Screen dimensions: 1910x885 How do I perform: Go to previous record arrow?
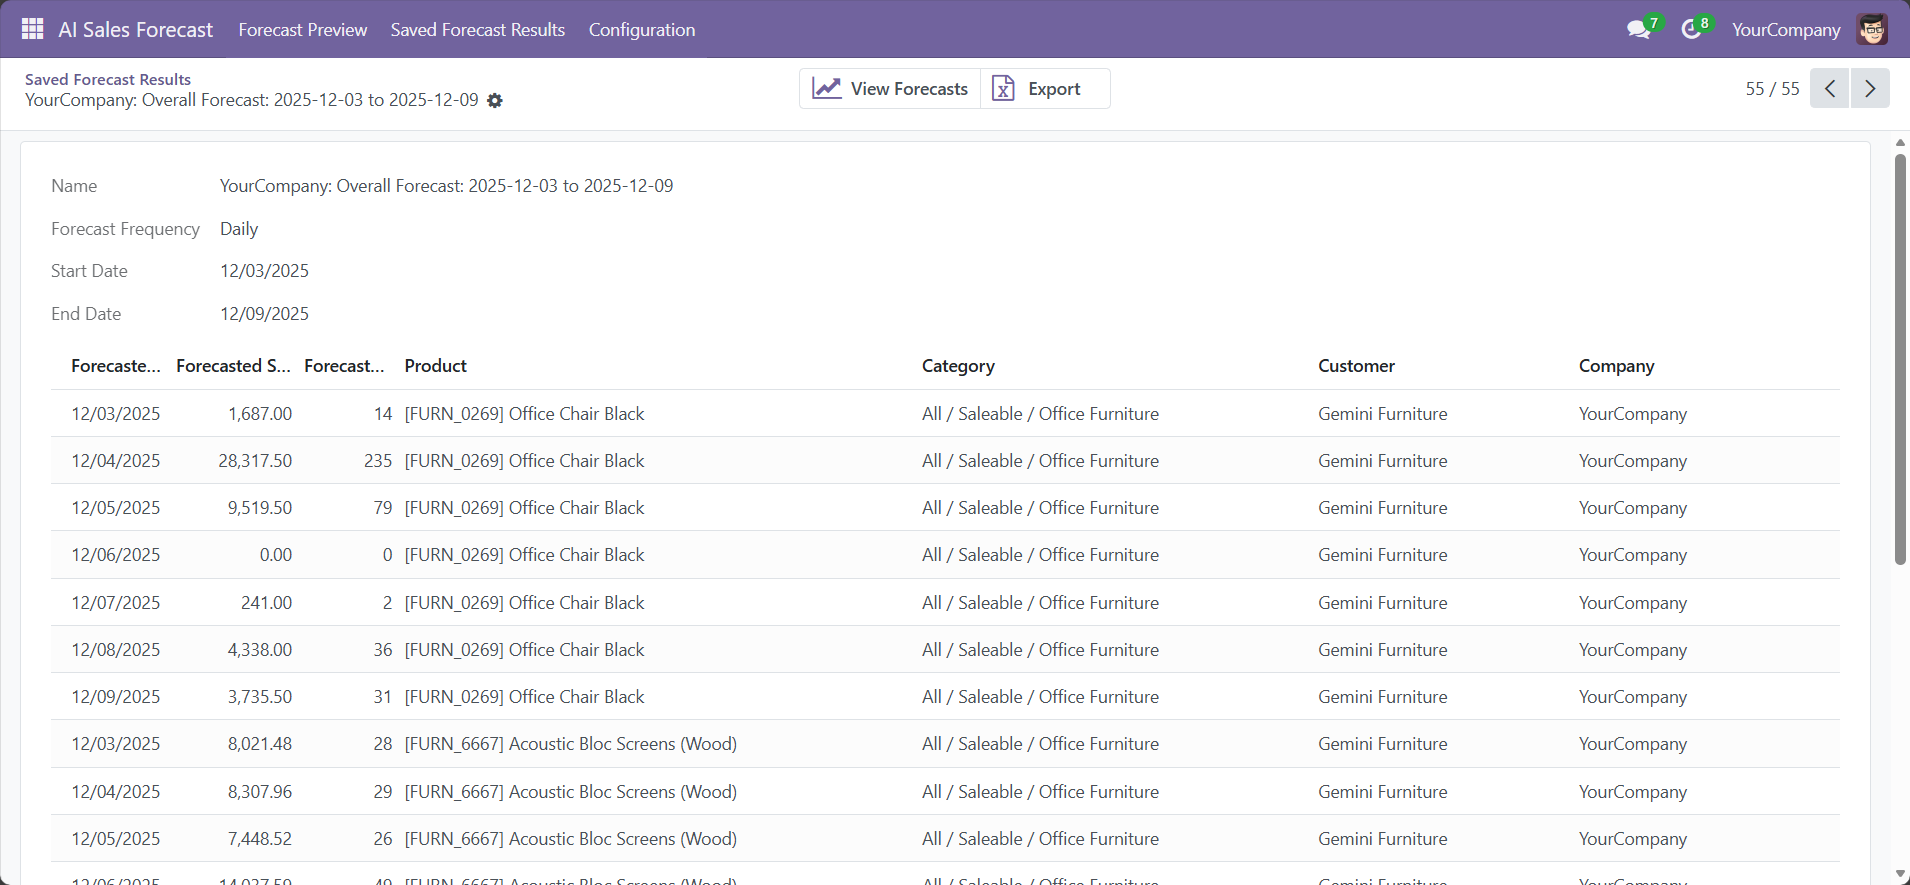(x=1829, y=88)
